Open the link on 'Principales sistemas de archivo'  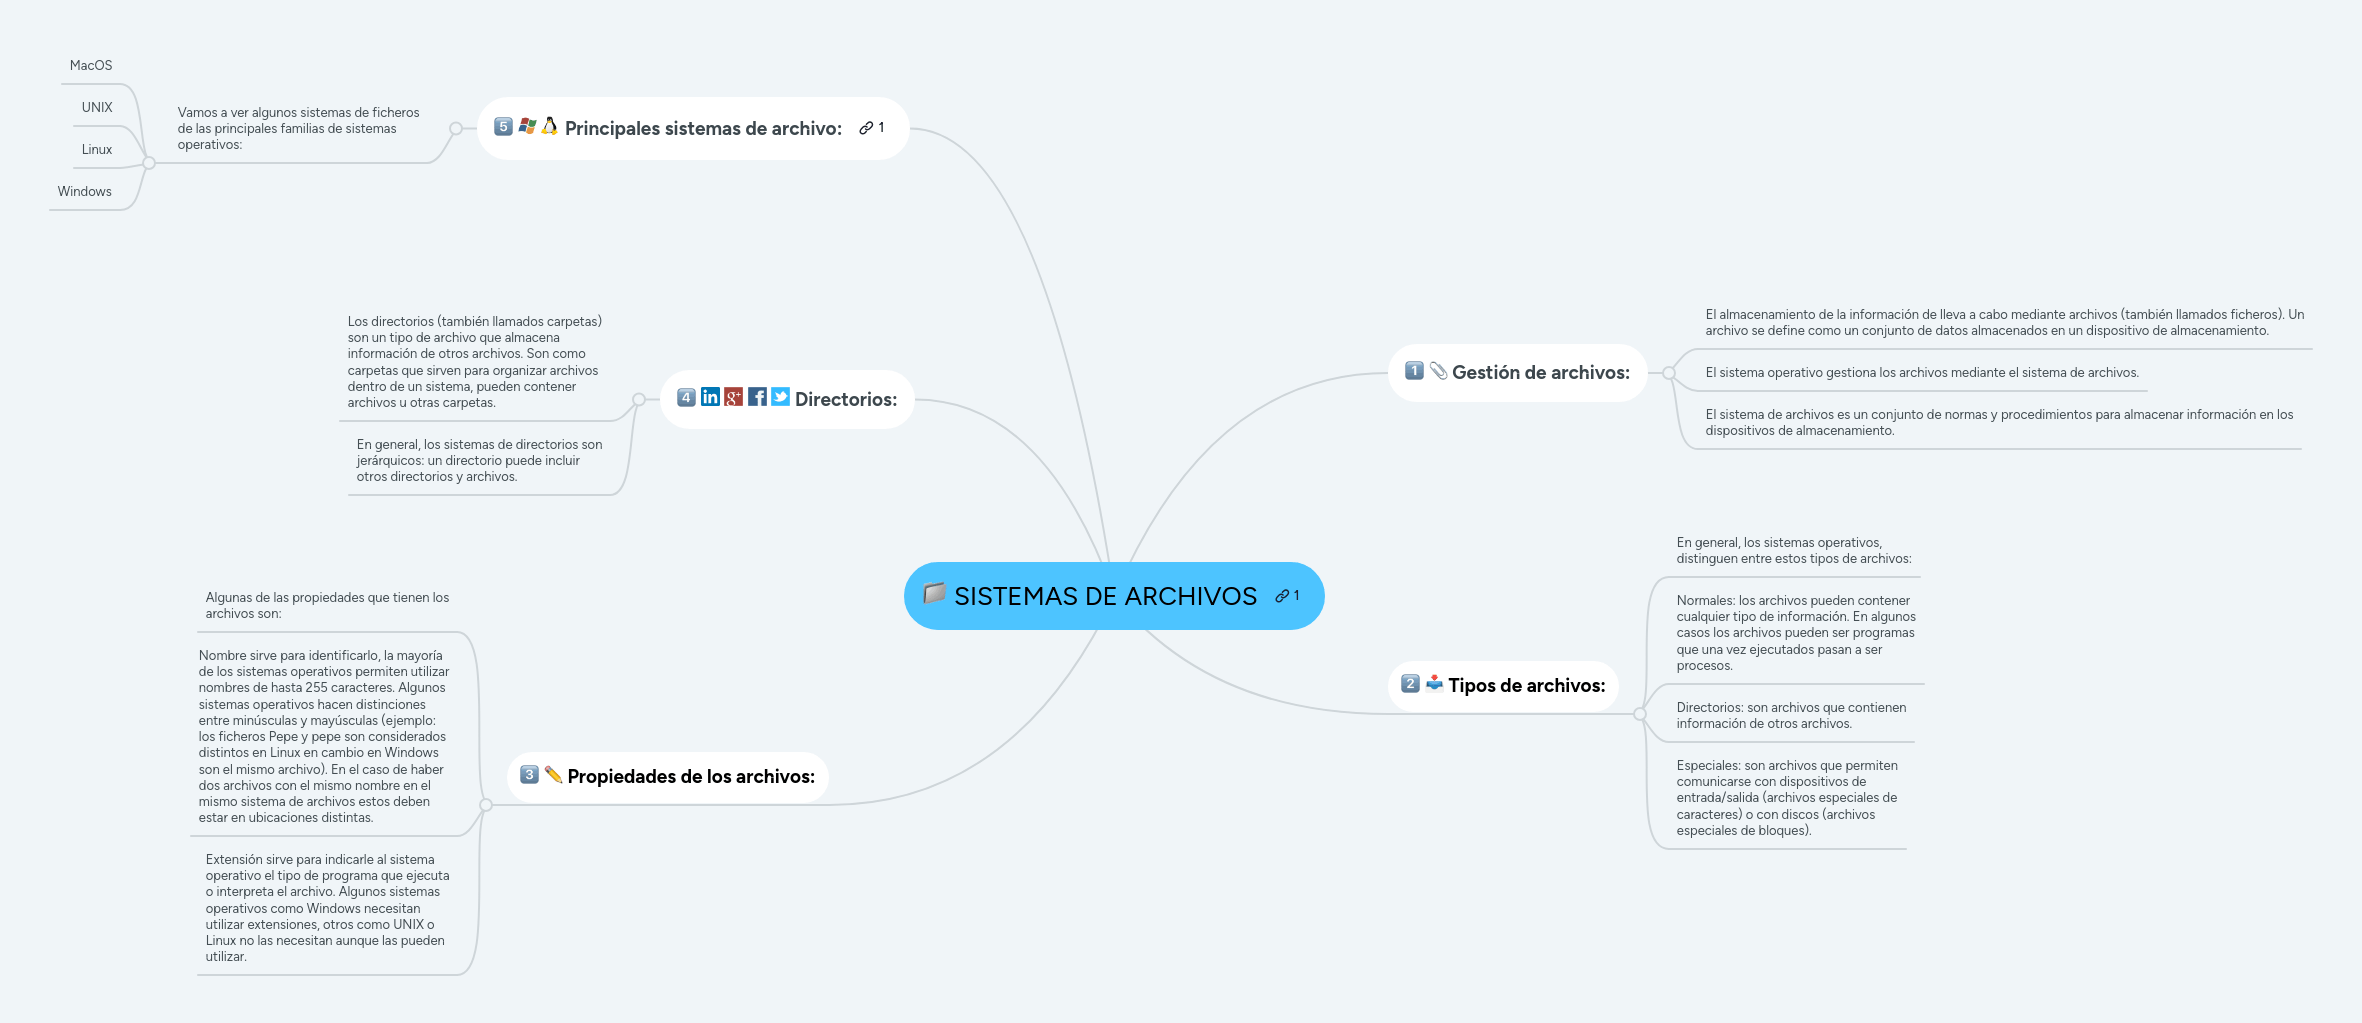[x=866, y=127]
